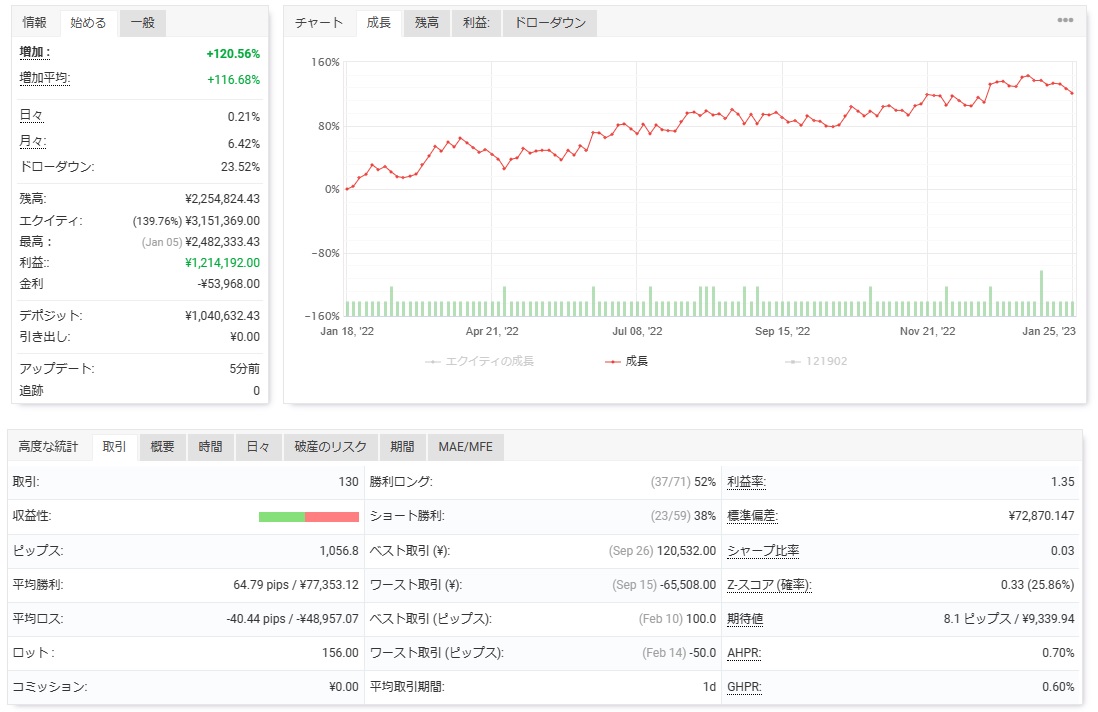Screen dimensions: 1098x712
Task: Toggle the エクイティの成長 legend series
Action: click(480, 361)
